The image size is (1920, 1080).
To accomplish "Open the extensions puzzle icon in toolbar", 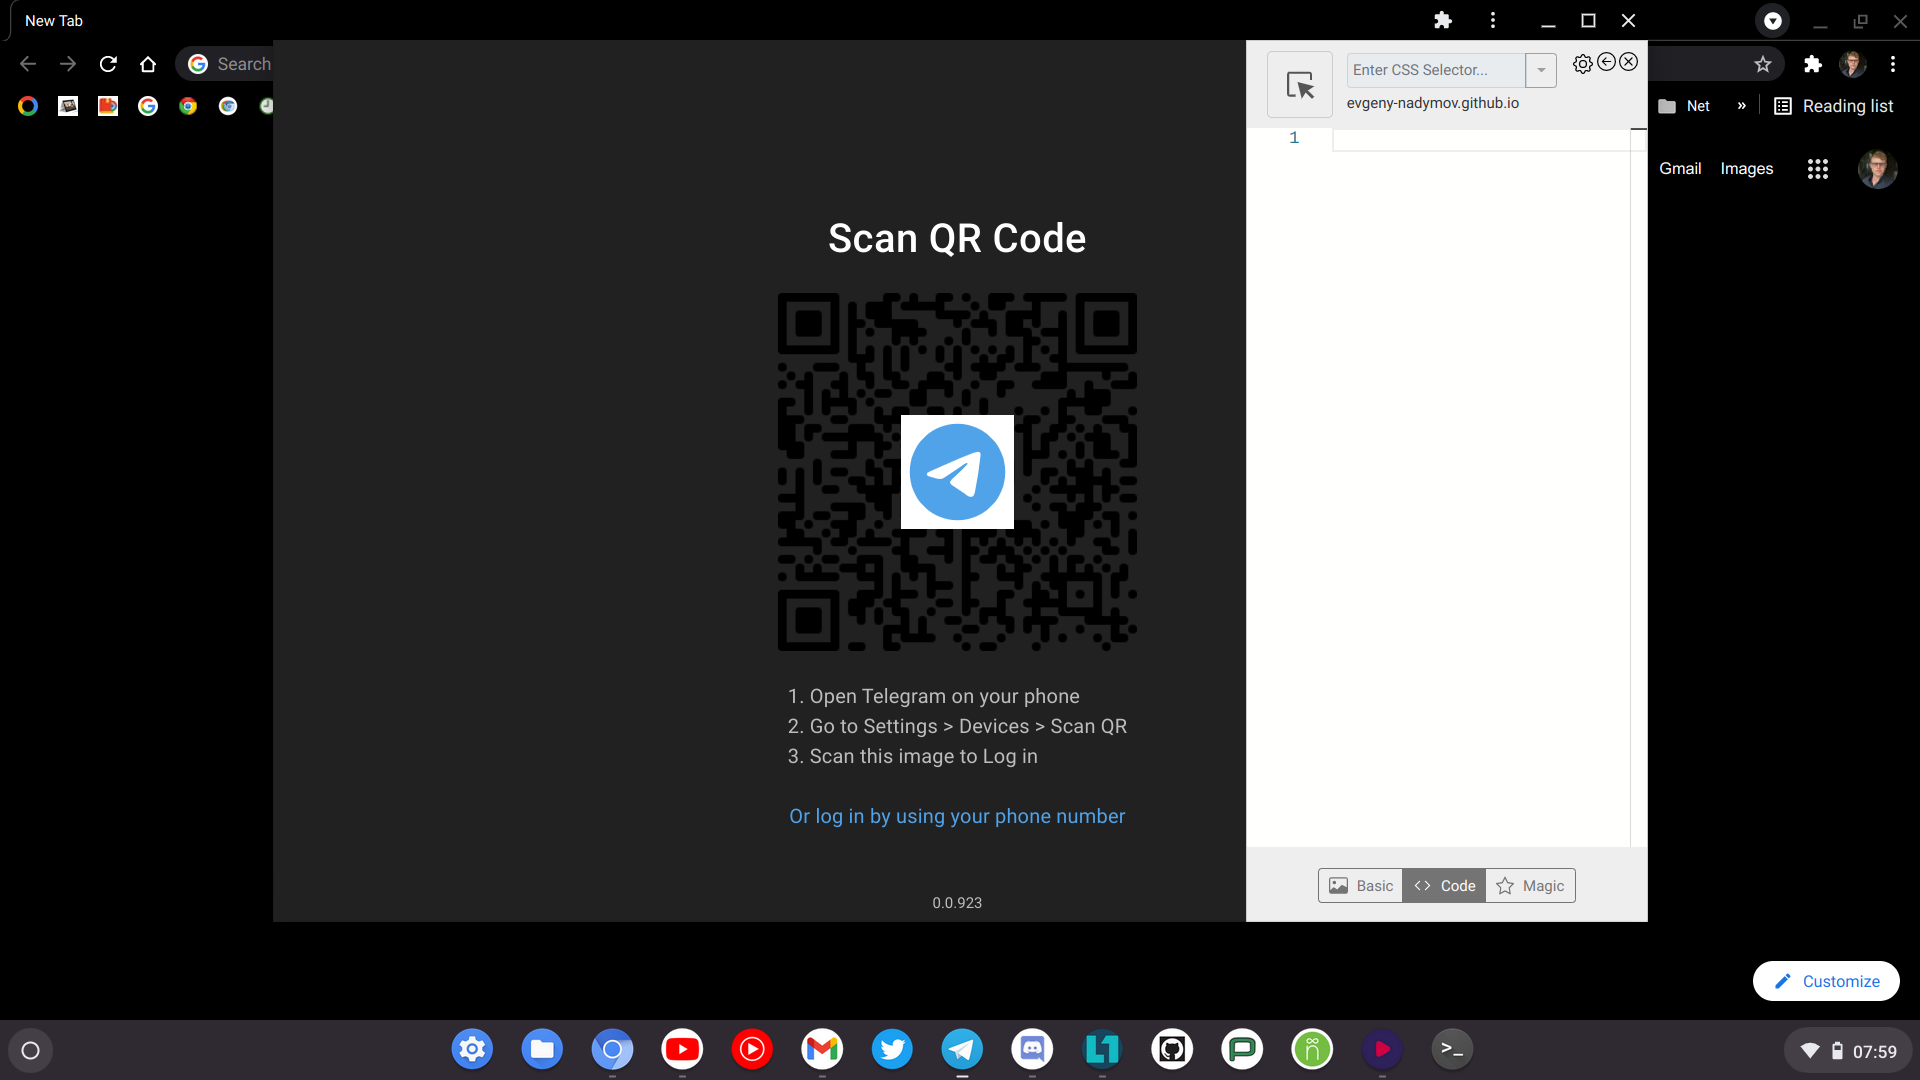I will click(x=1812, y=64).
